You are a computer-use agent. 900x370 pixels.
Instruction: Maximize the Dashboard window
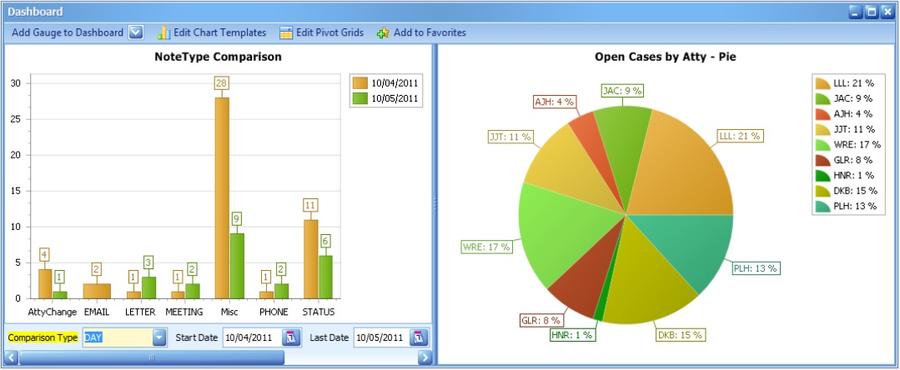tap(871, 11)
